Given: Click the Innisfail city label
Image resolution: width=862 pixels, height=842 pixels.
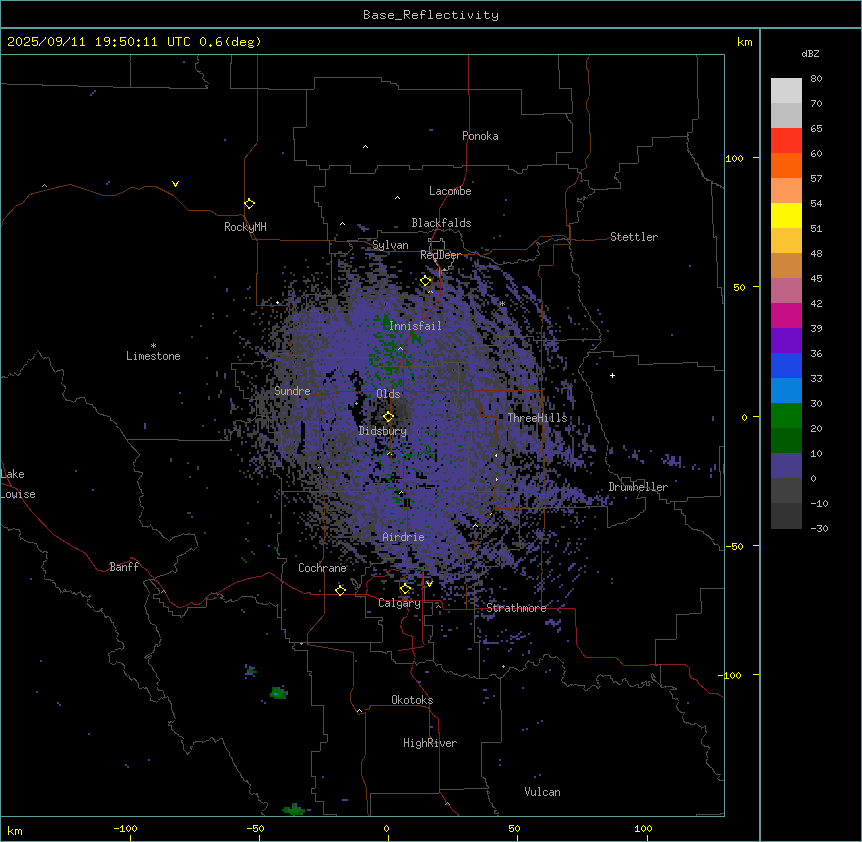Looking at the screenshot, I should [415, 326].
